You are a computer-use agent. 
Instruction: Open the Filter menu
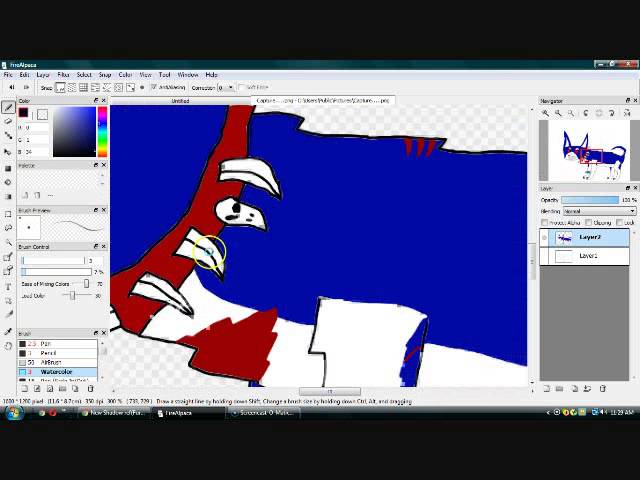click(x=63, y=75)
